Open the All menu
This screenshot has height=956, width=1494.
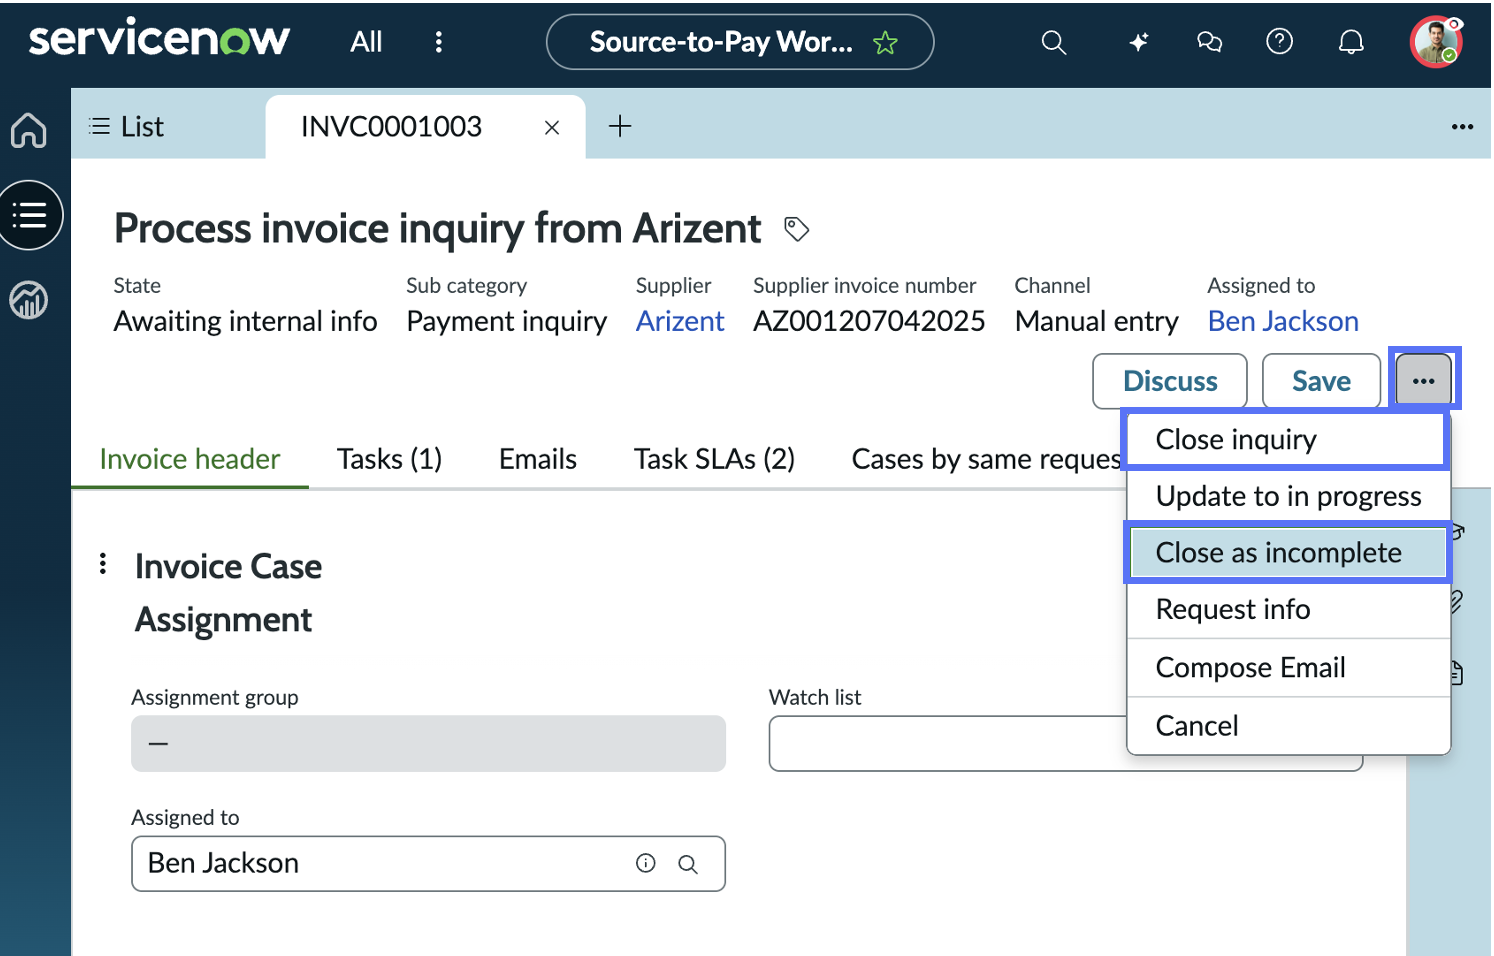366,42
